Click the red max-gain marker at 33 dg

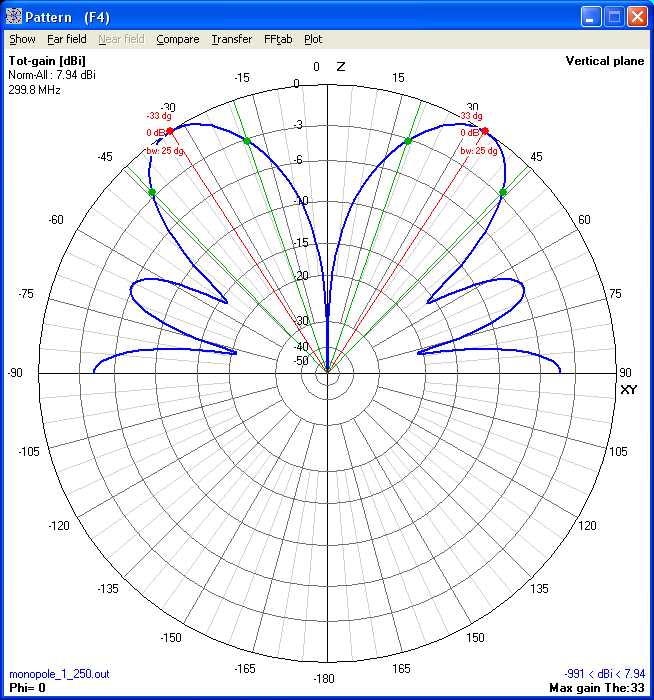click(485, 131)
